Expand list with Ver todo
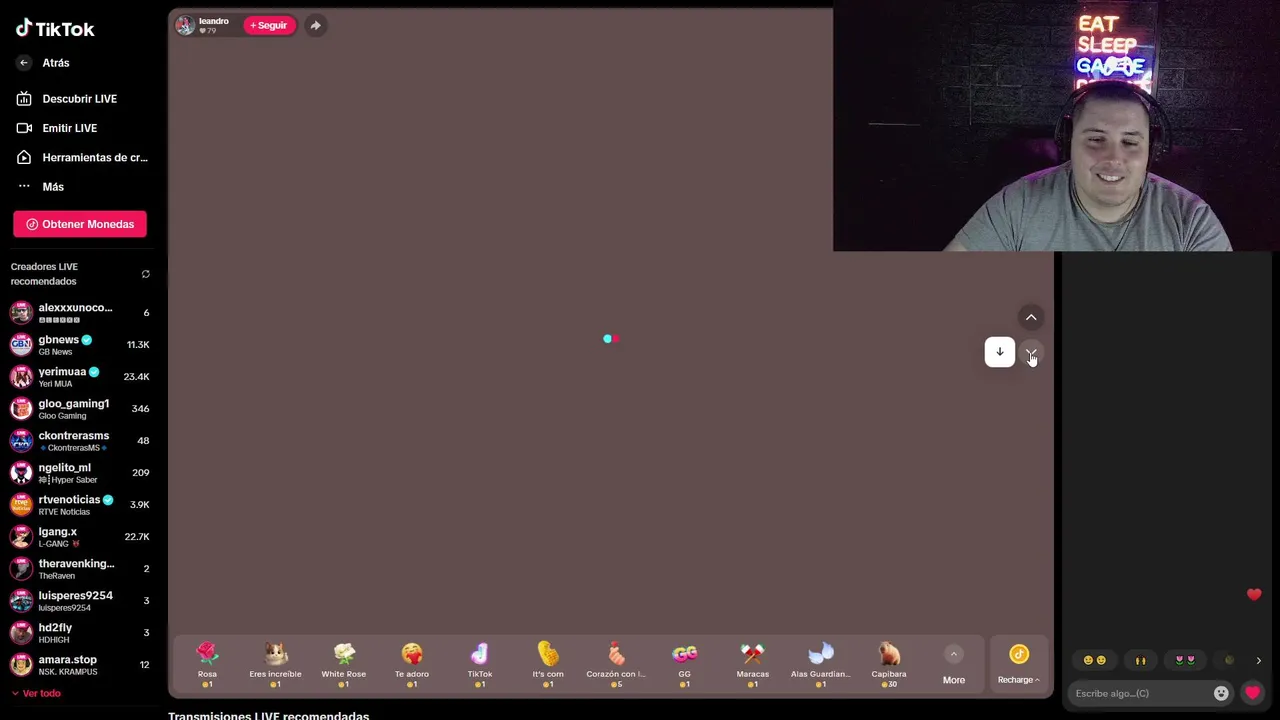This screenshot has width=1280, height=720. pos(36,693)
